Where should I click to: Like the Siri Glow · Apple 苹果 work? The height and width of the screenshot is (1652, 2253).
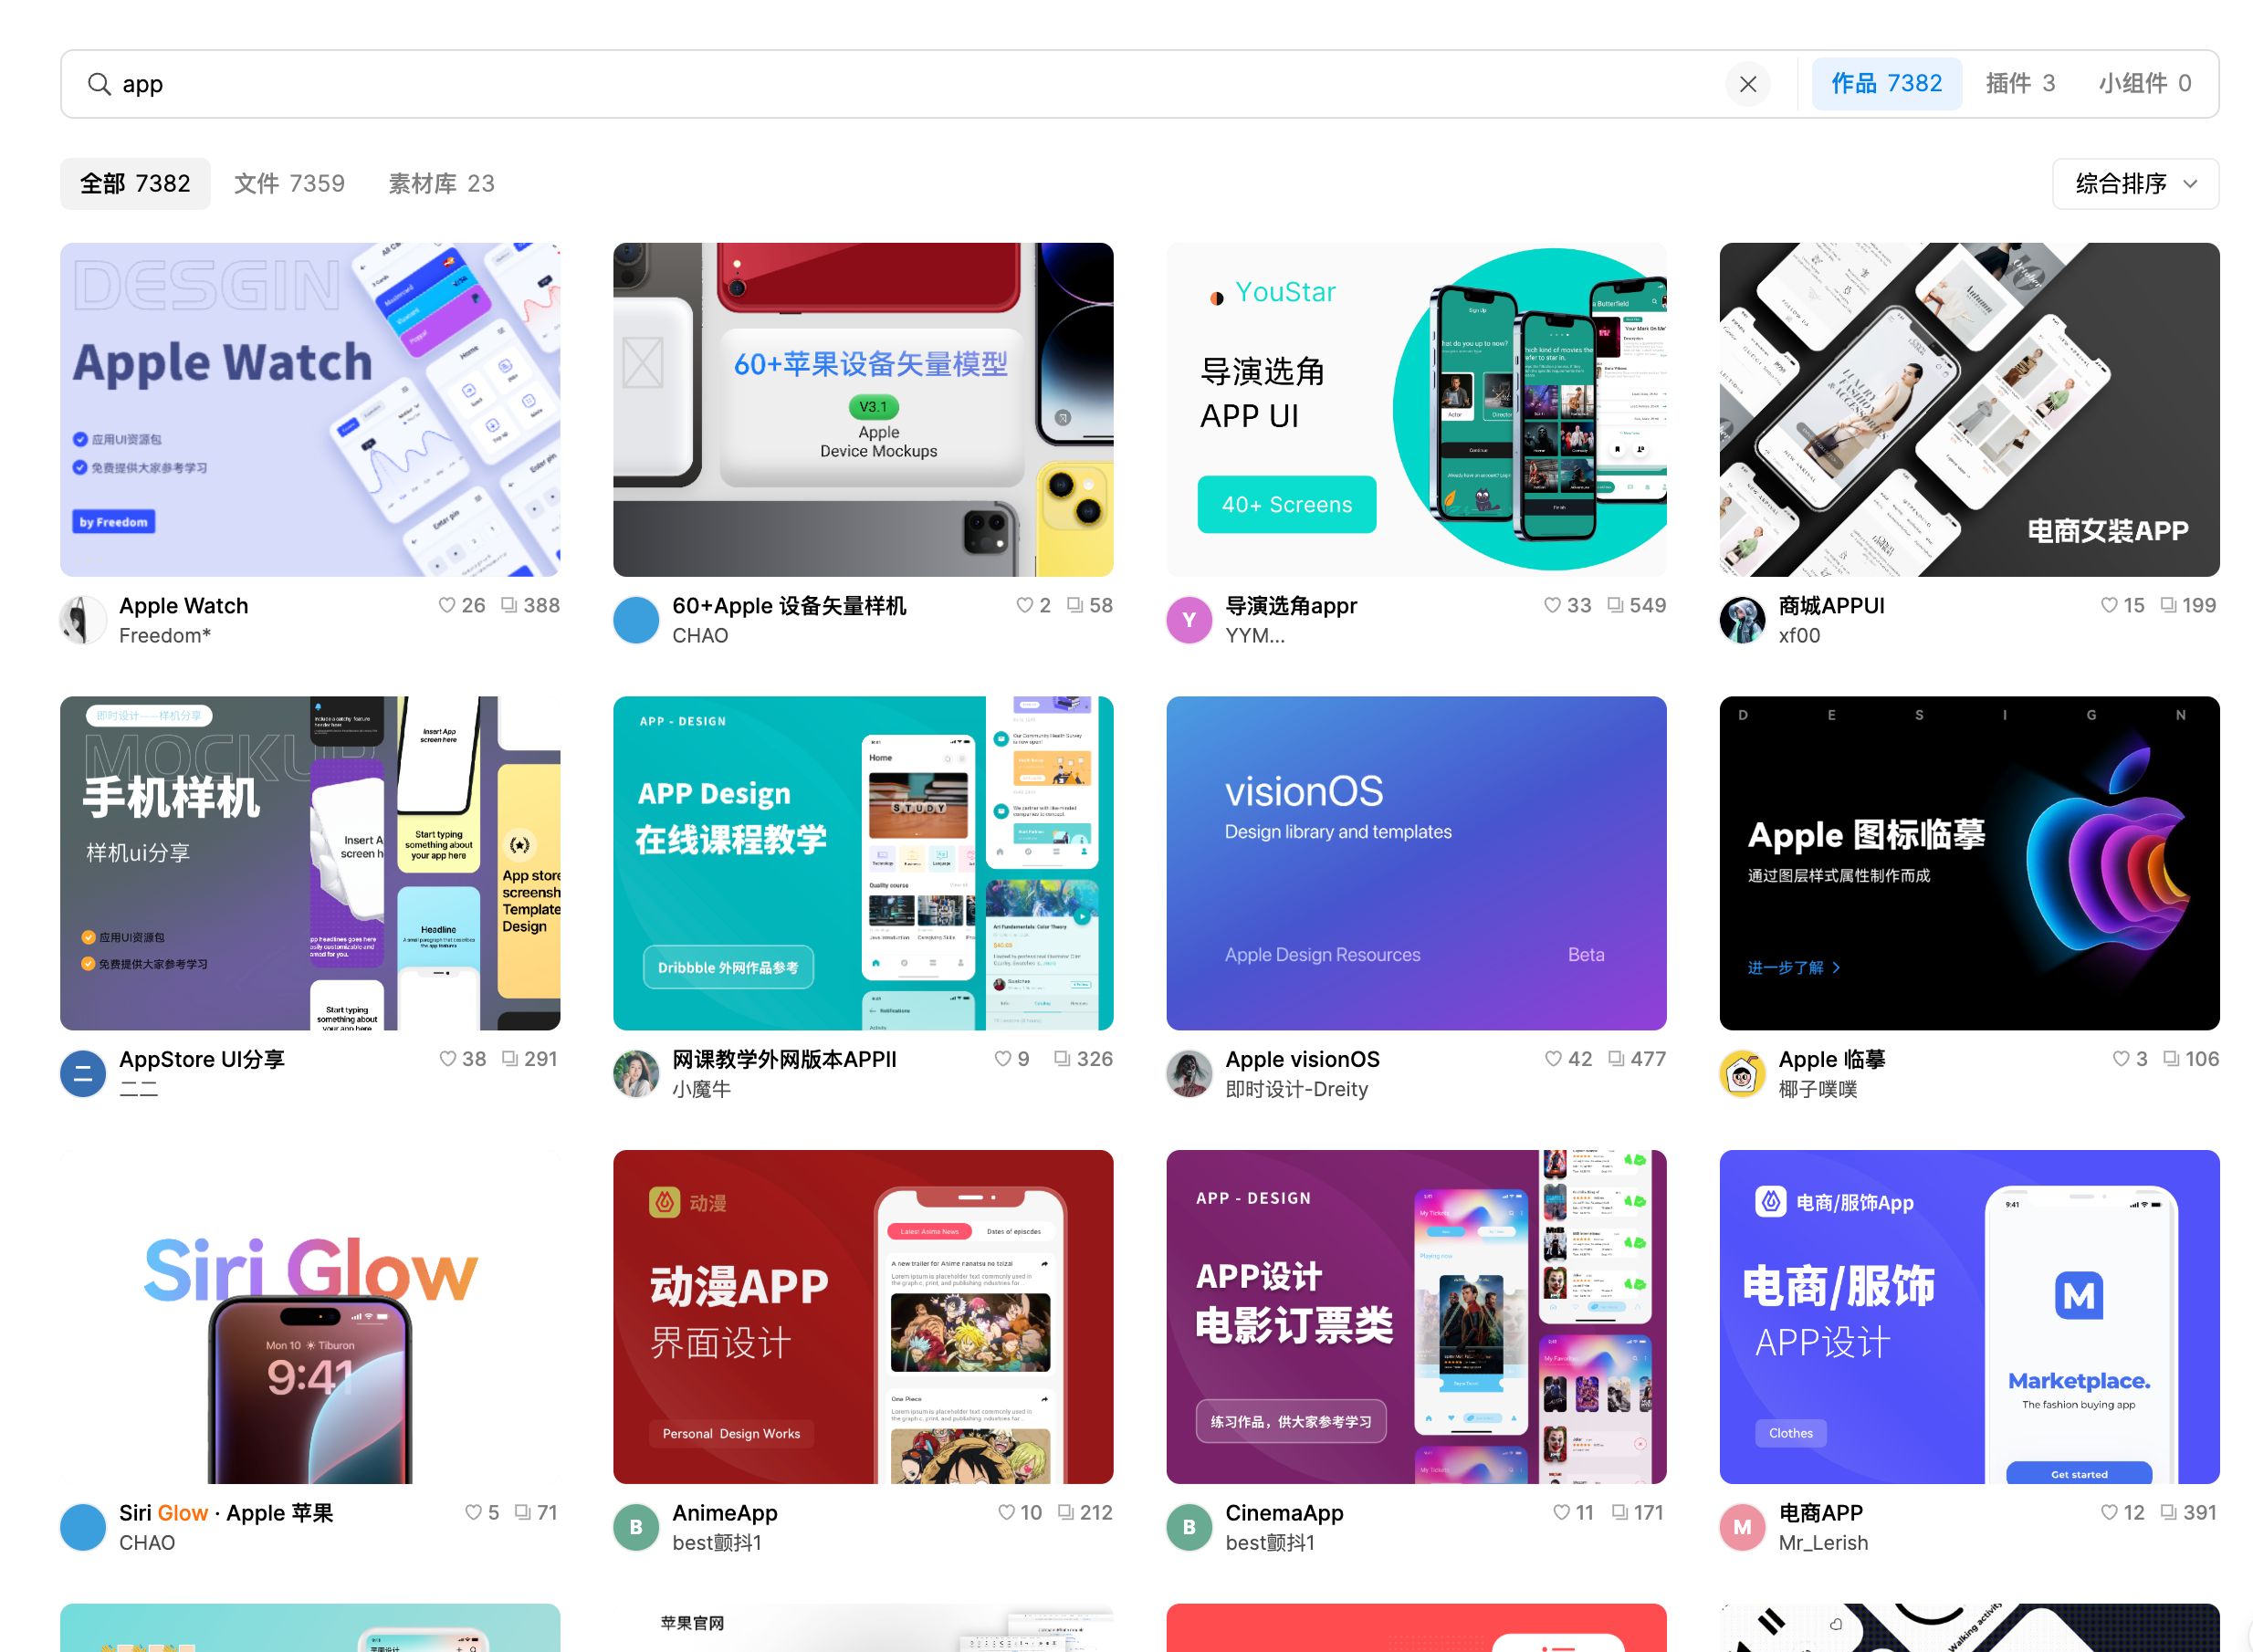tap(473, 1512)
